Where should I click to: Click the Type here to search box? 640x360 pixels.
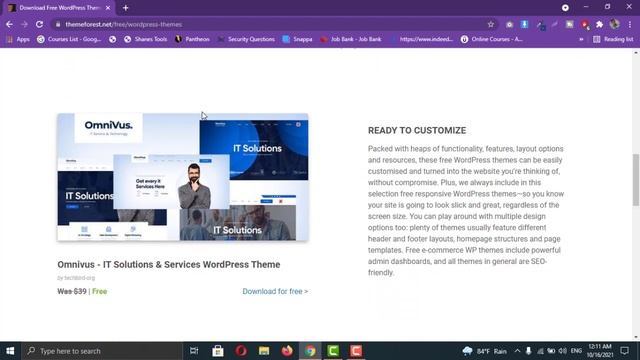[x=102, y=351]
